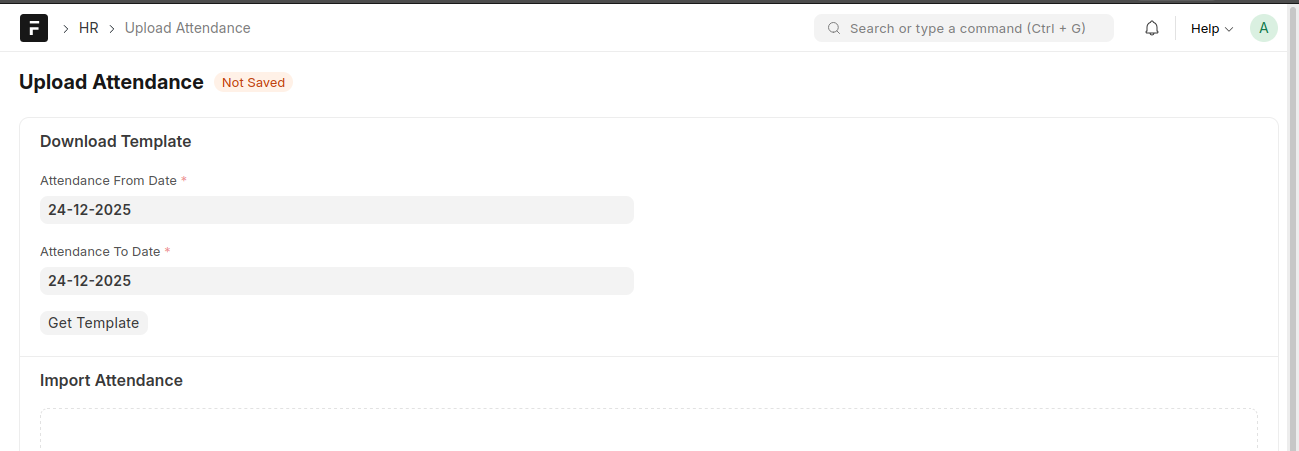The height and width of the screenshot is (451, 1299).
Task: Click the Attendance From Date label
Action: [108, 181]
